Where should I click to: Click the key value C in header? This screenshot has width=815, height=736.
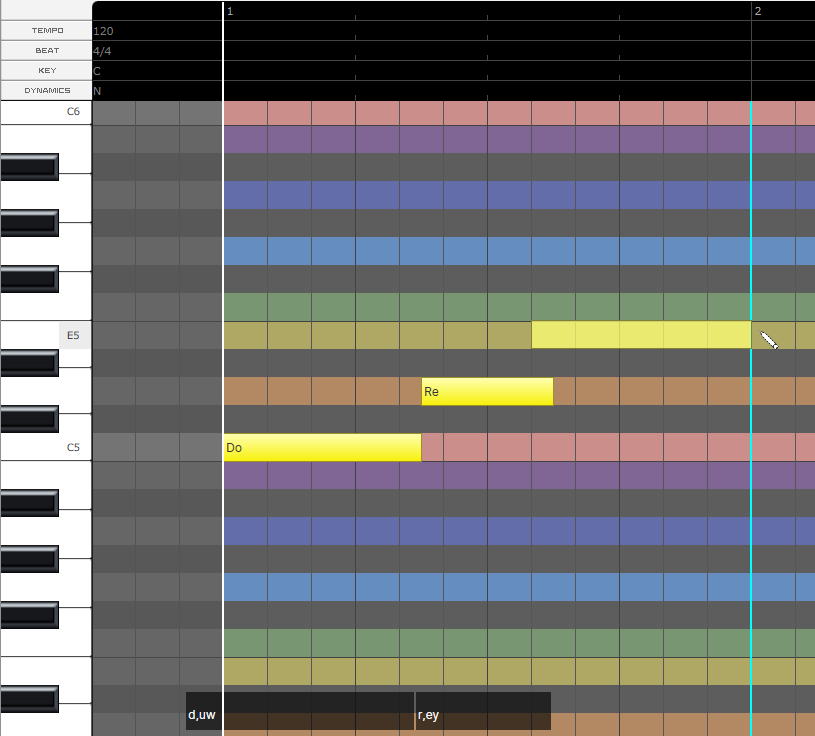click(x=97, y=71)
